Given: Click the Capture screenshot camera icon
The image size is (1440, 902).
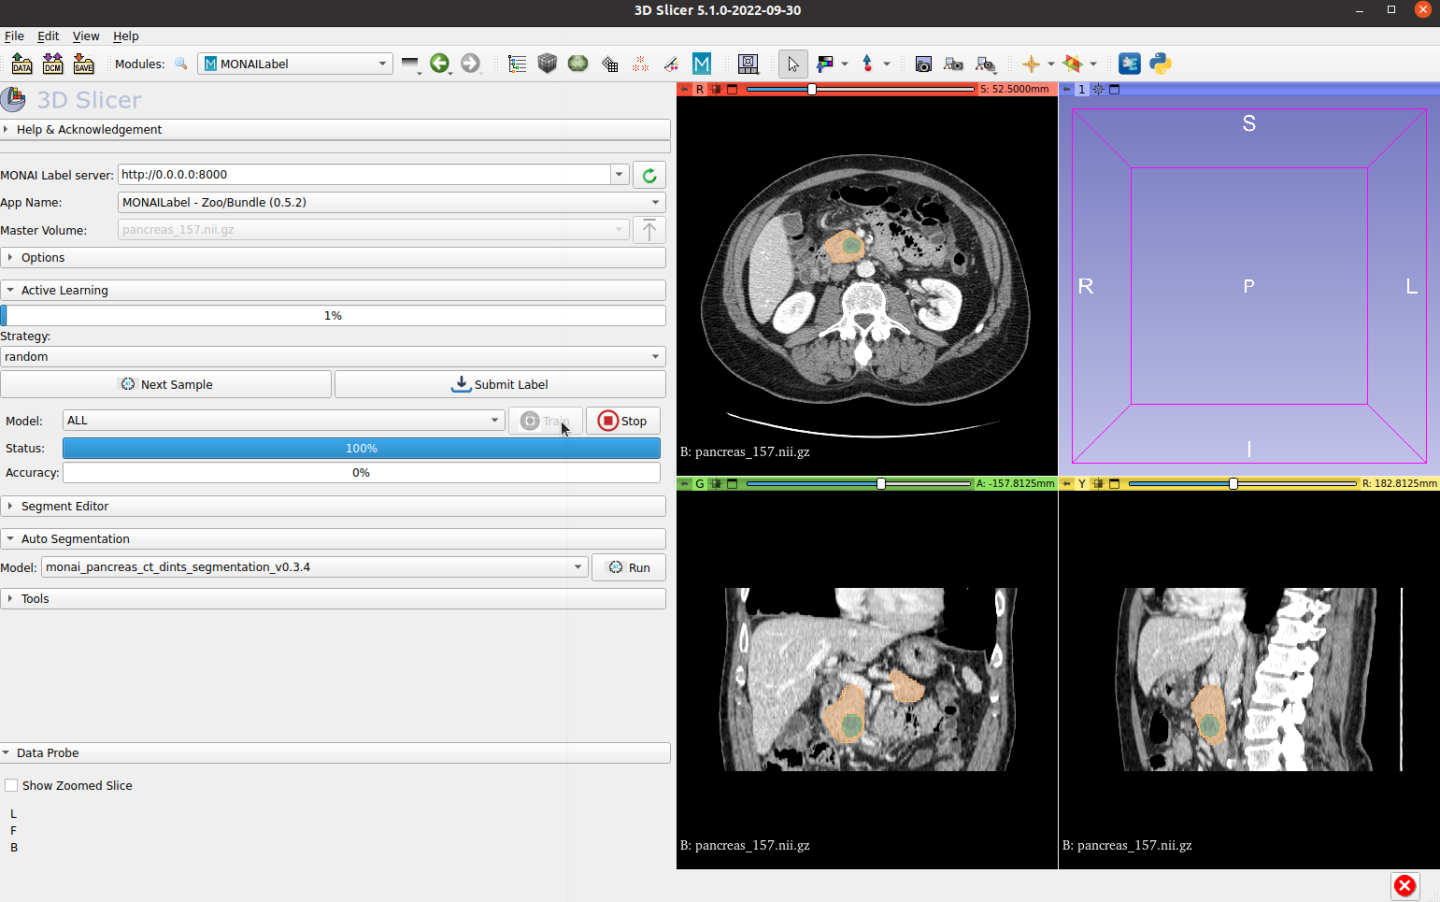Looking at the screenshot, I should (923, 64).
